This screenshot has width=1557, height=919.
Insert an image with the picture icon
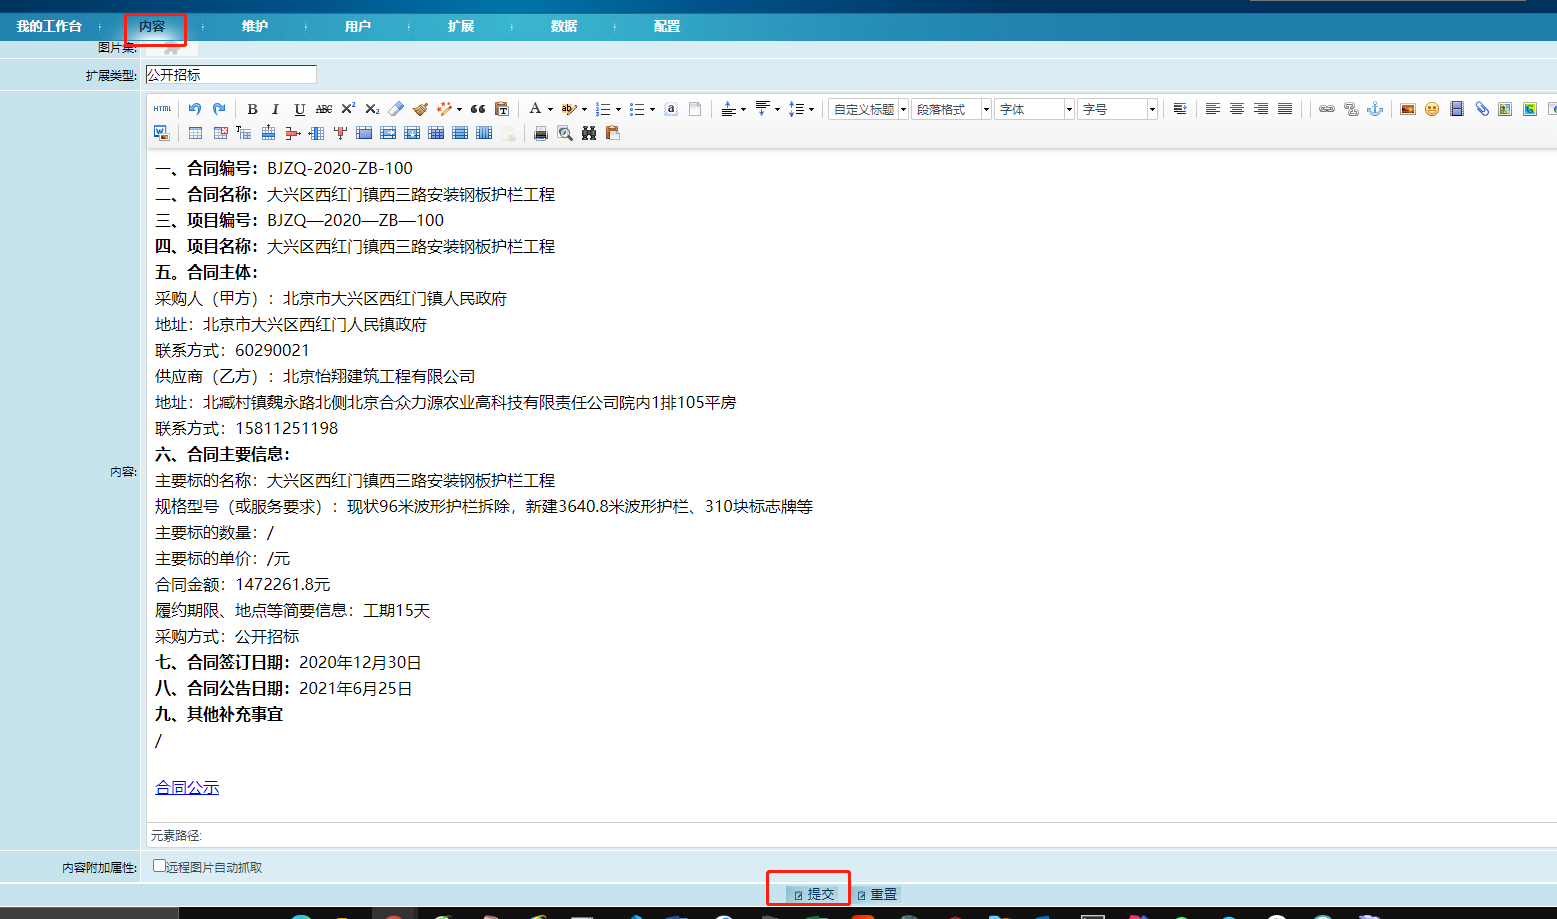click(x=1408, y=109)
